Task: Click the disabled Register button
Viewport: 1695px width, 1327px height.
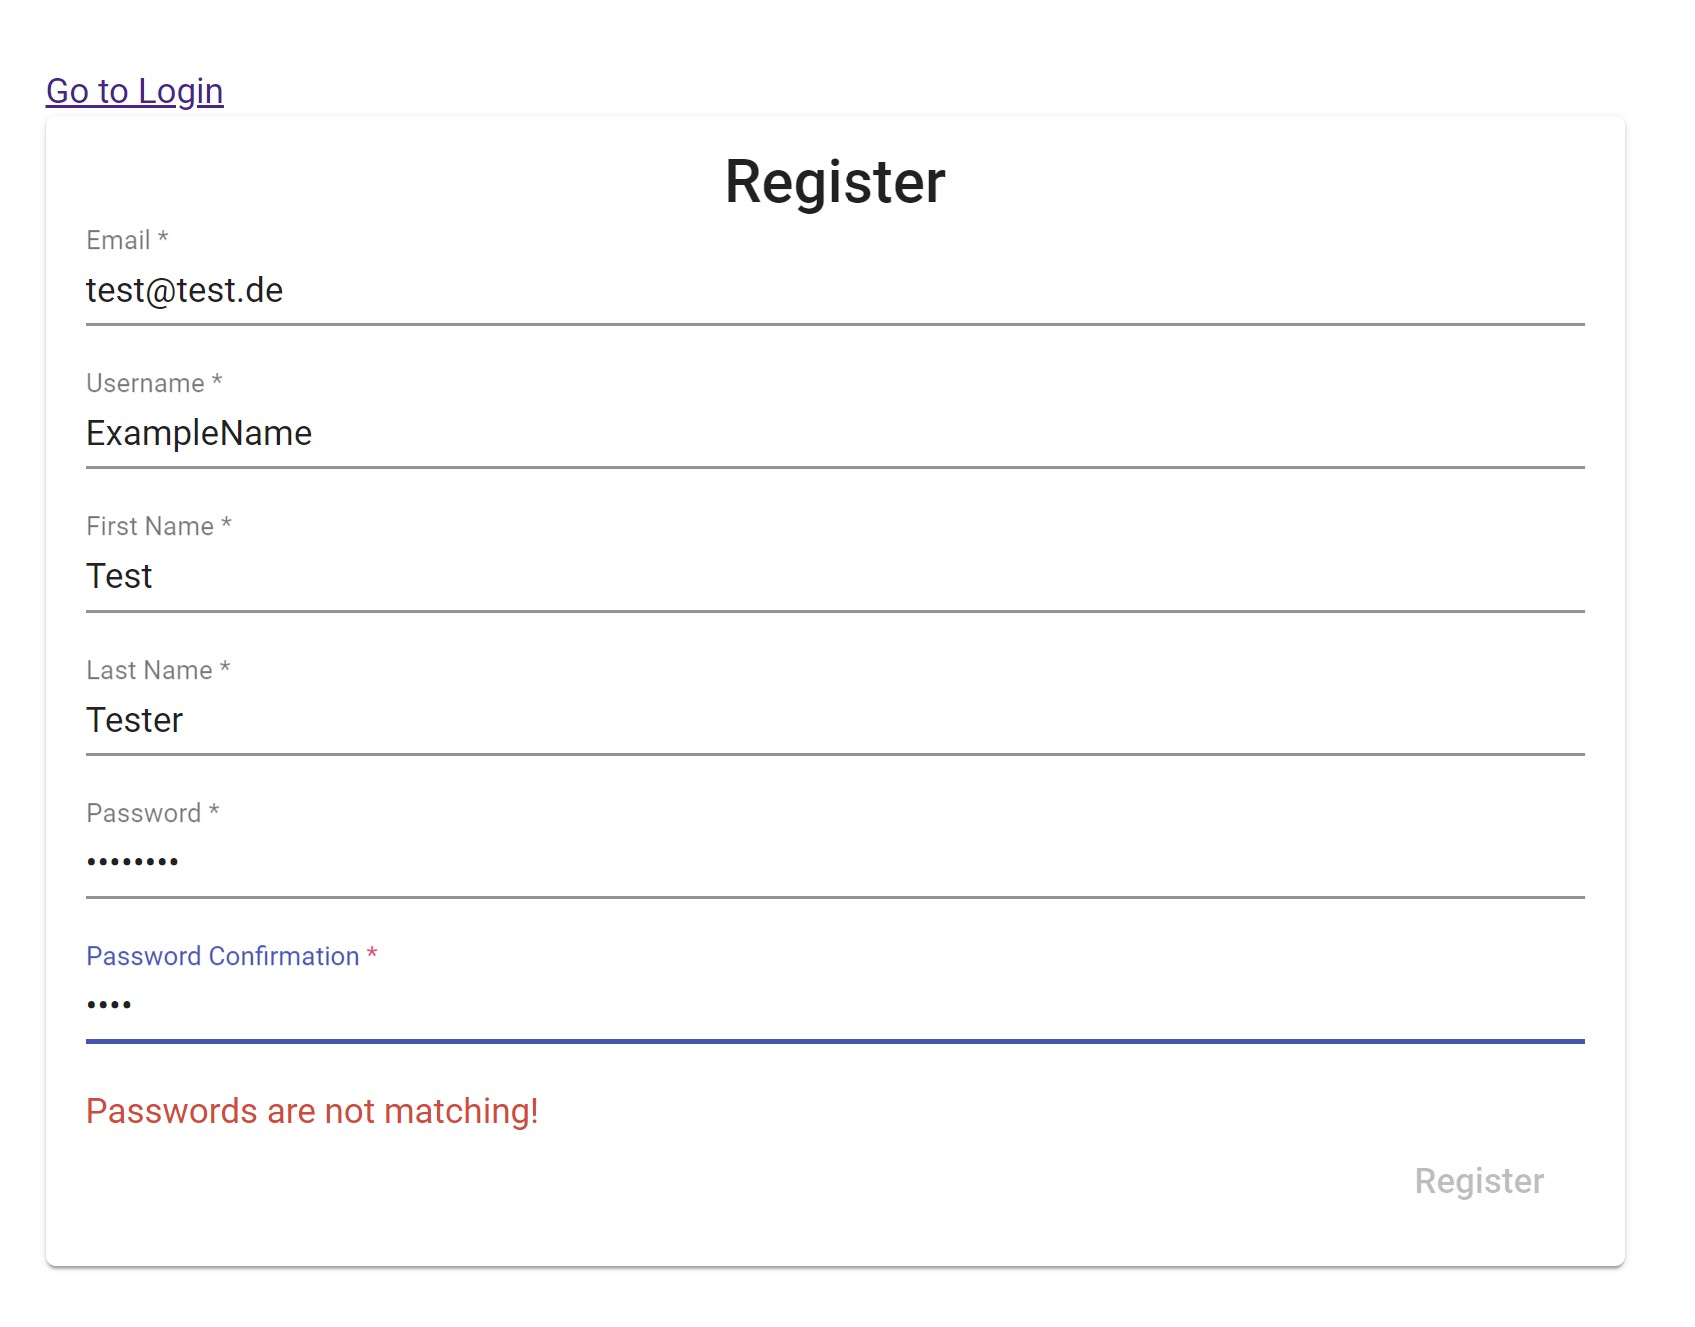Action: (x=1478, y=1181)
